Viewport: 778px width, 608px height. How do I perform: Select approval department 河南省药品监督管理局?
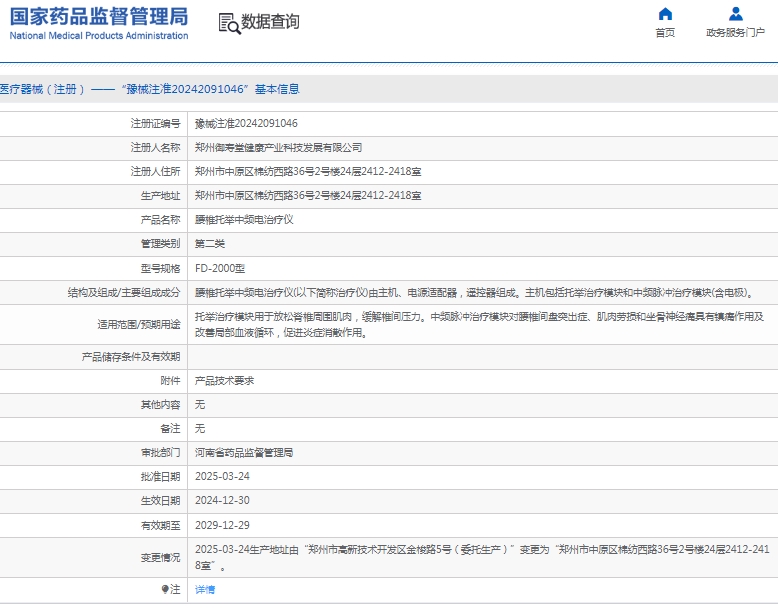click(244, 453)
